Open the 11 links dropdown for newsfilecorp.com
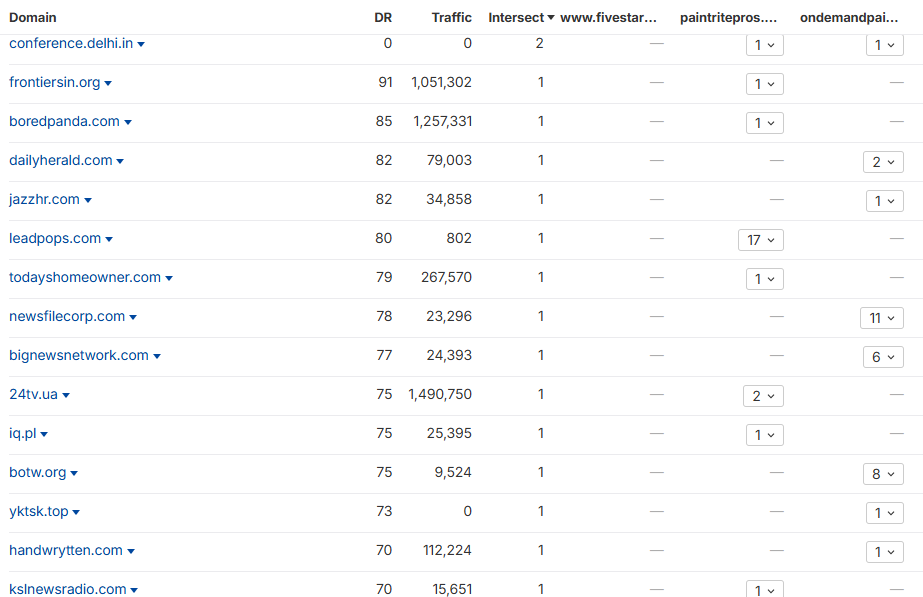This screenshot has height=597, width=923. [x=882, y=318]
